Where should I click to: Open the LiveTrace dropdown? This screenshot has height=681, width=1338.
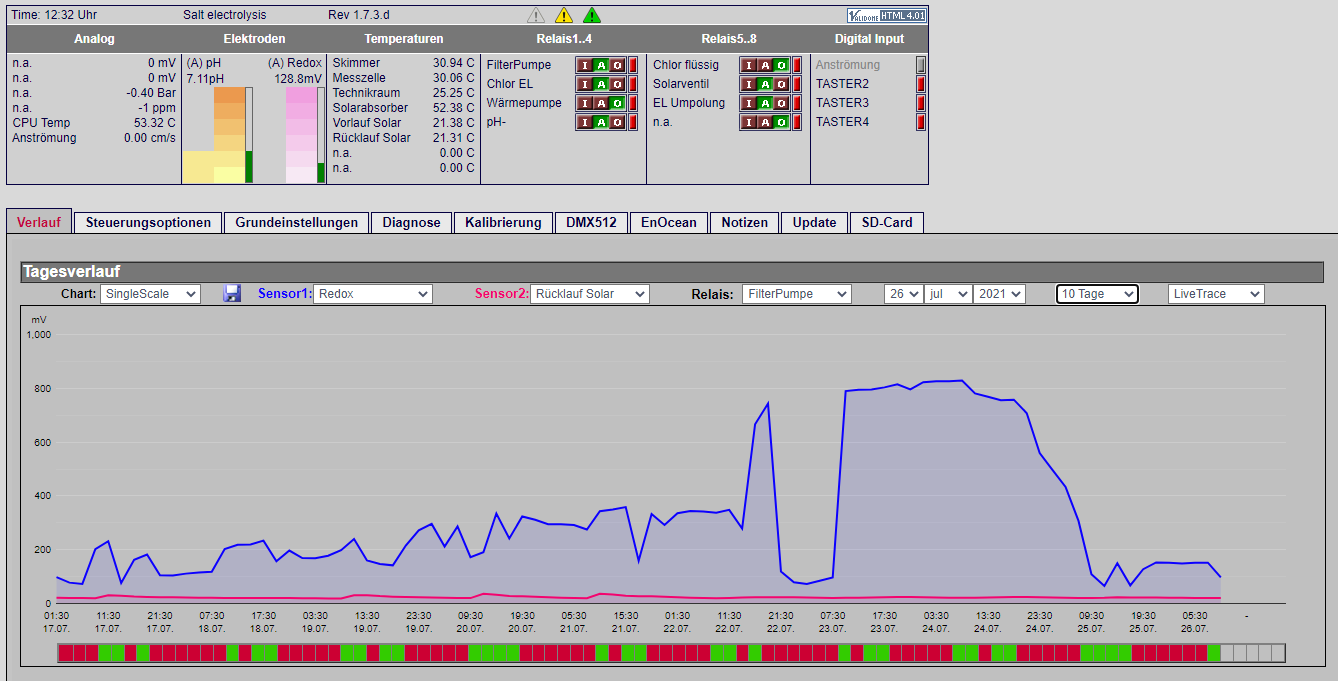pos(1216,294)
